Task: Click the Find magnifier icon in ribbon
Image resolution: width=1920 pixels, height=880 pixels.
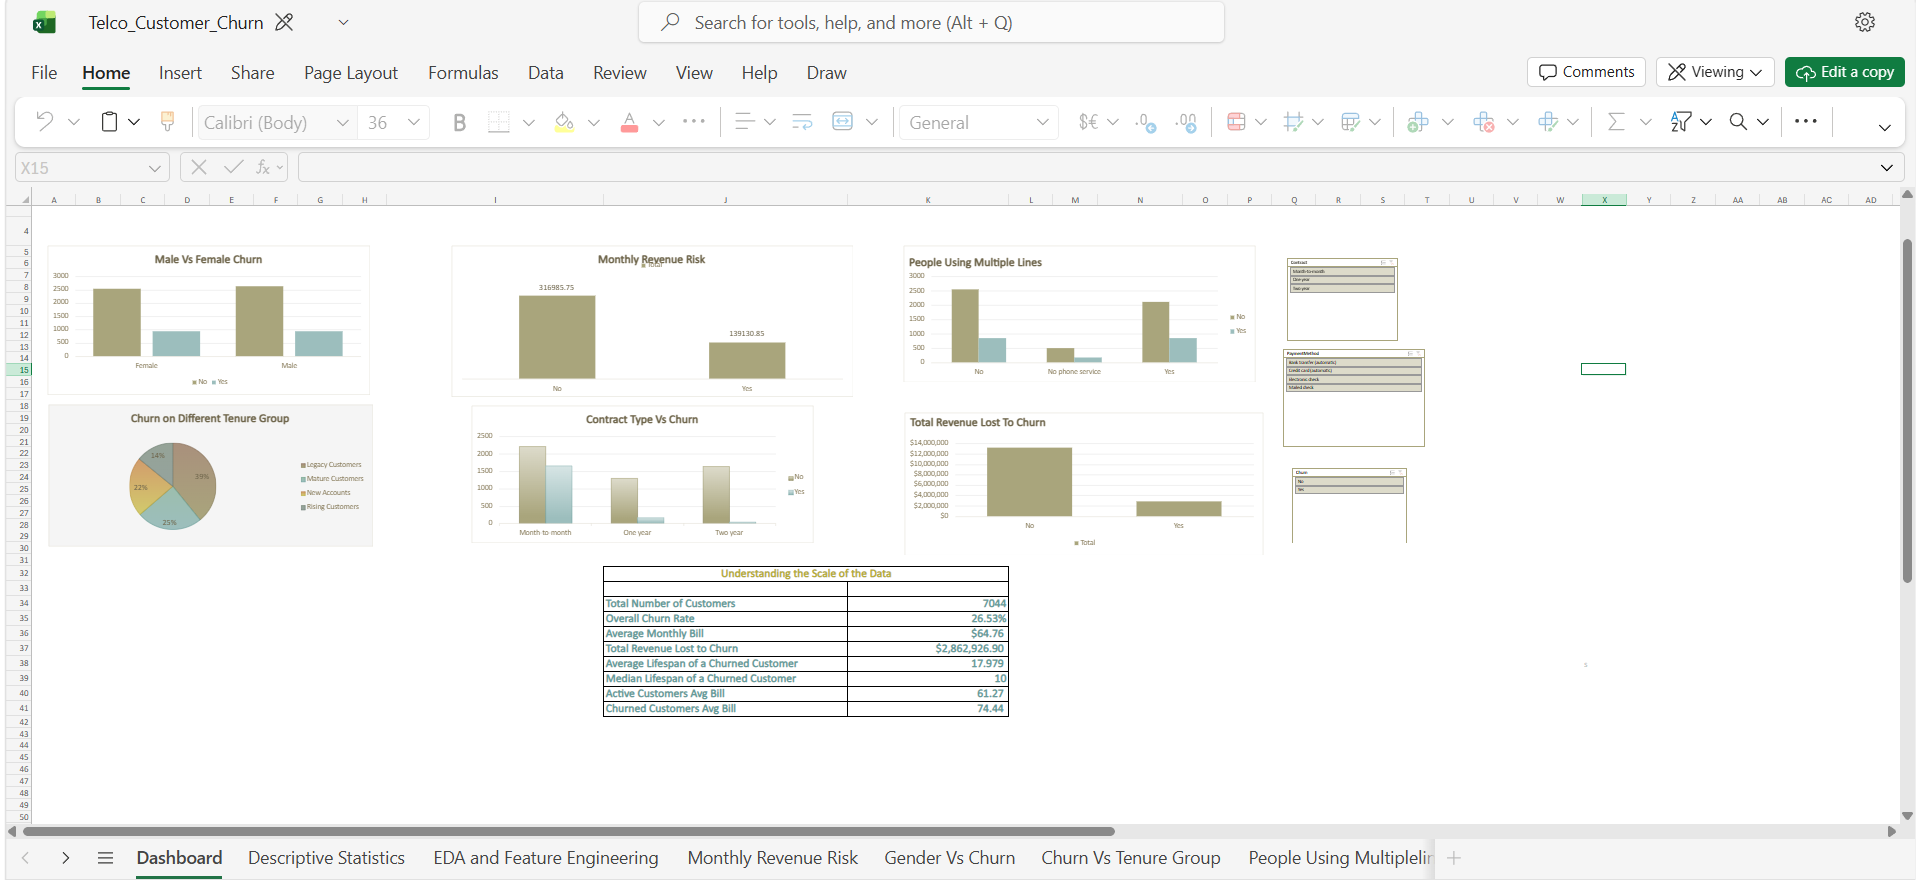Action: pyautogui.click(x=1738, y=122)
